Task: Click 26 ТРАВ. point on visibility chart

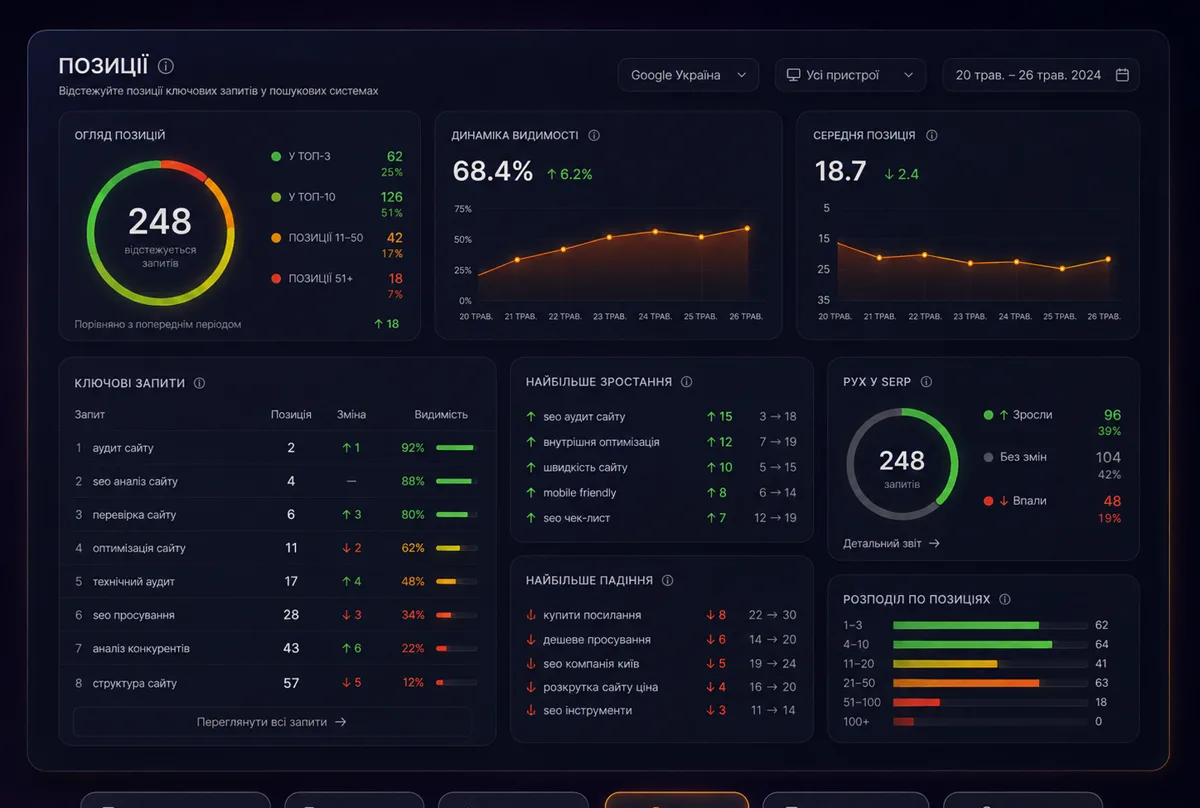Action: (x=746, y=228)
